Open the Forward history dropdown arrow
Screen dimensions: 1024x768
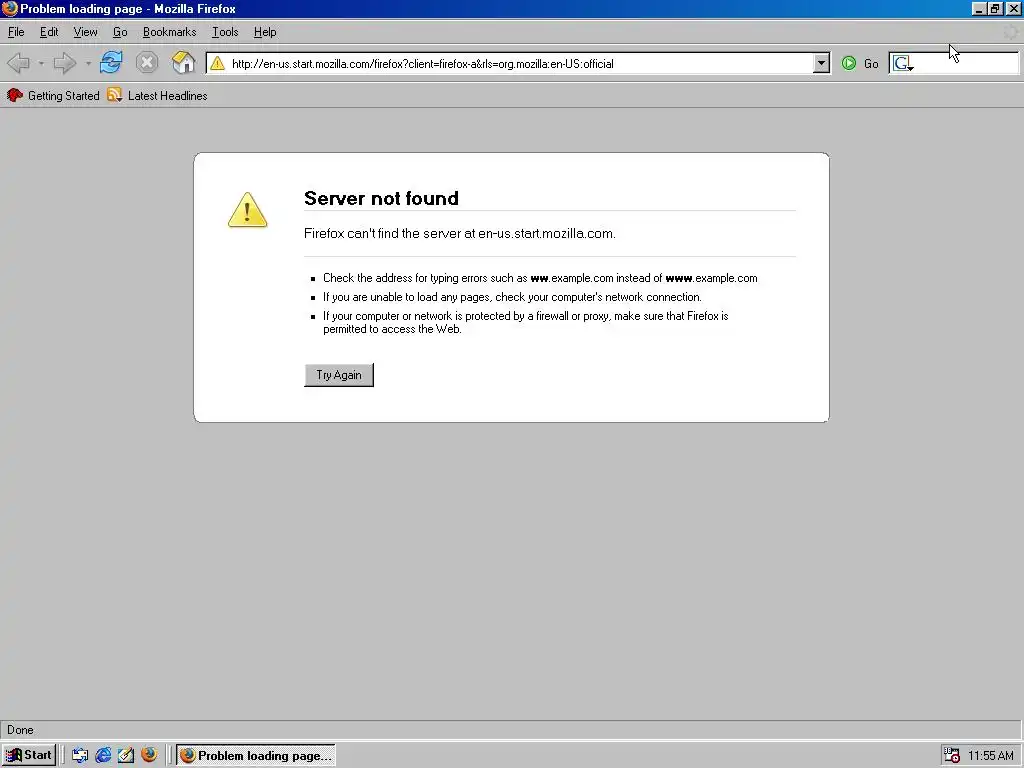[88, 63]
